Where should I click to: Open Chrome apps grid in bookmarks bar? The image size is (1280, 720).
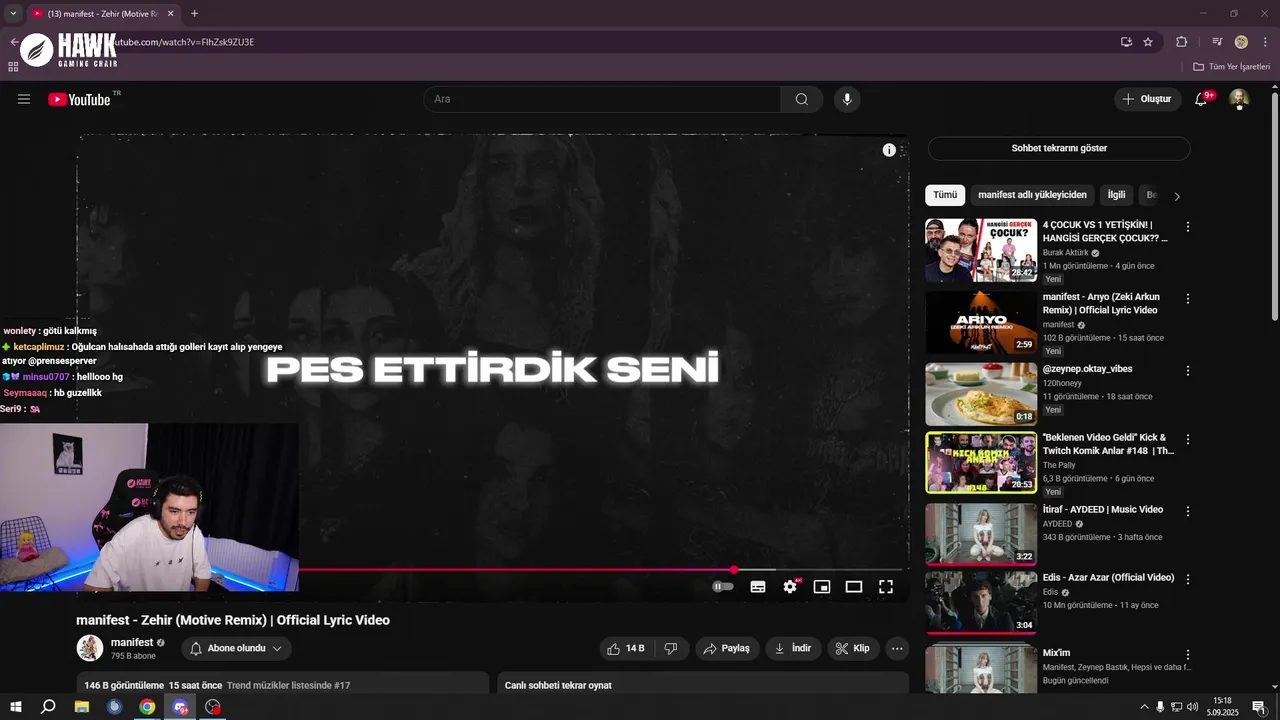(x=13, y=67)
